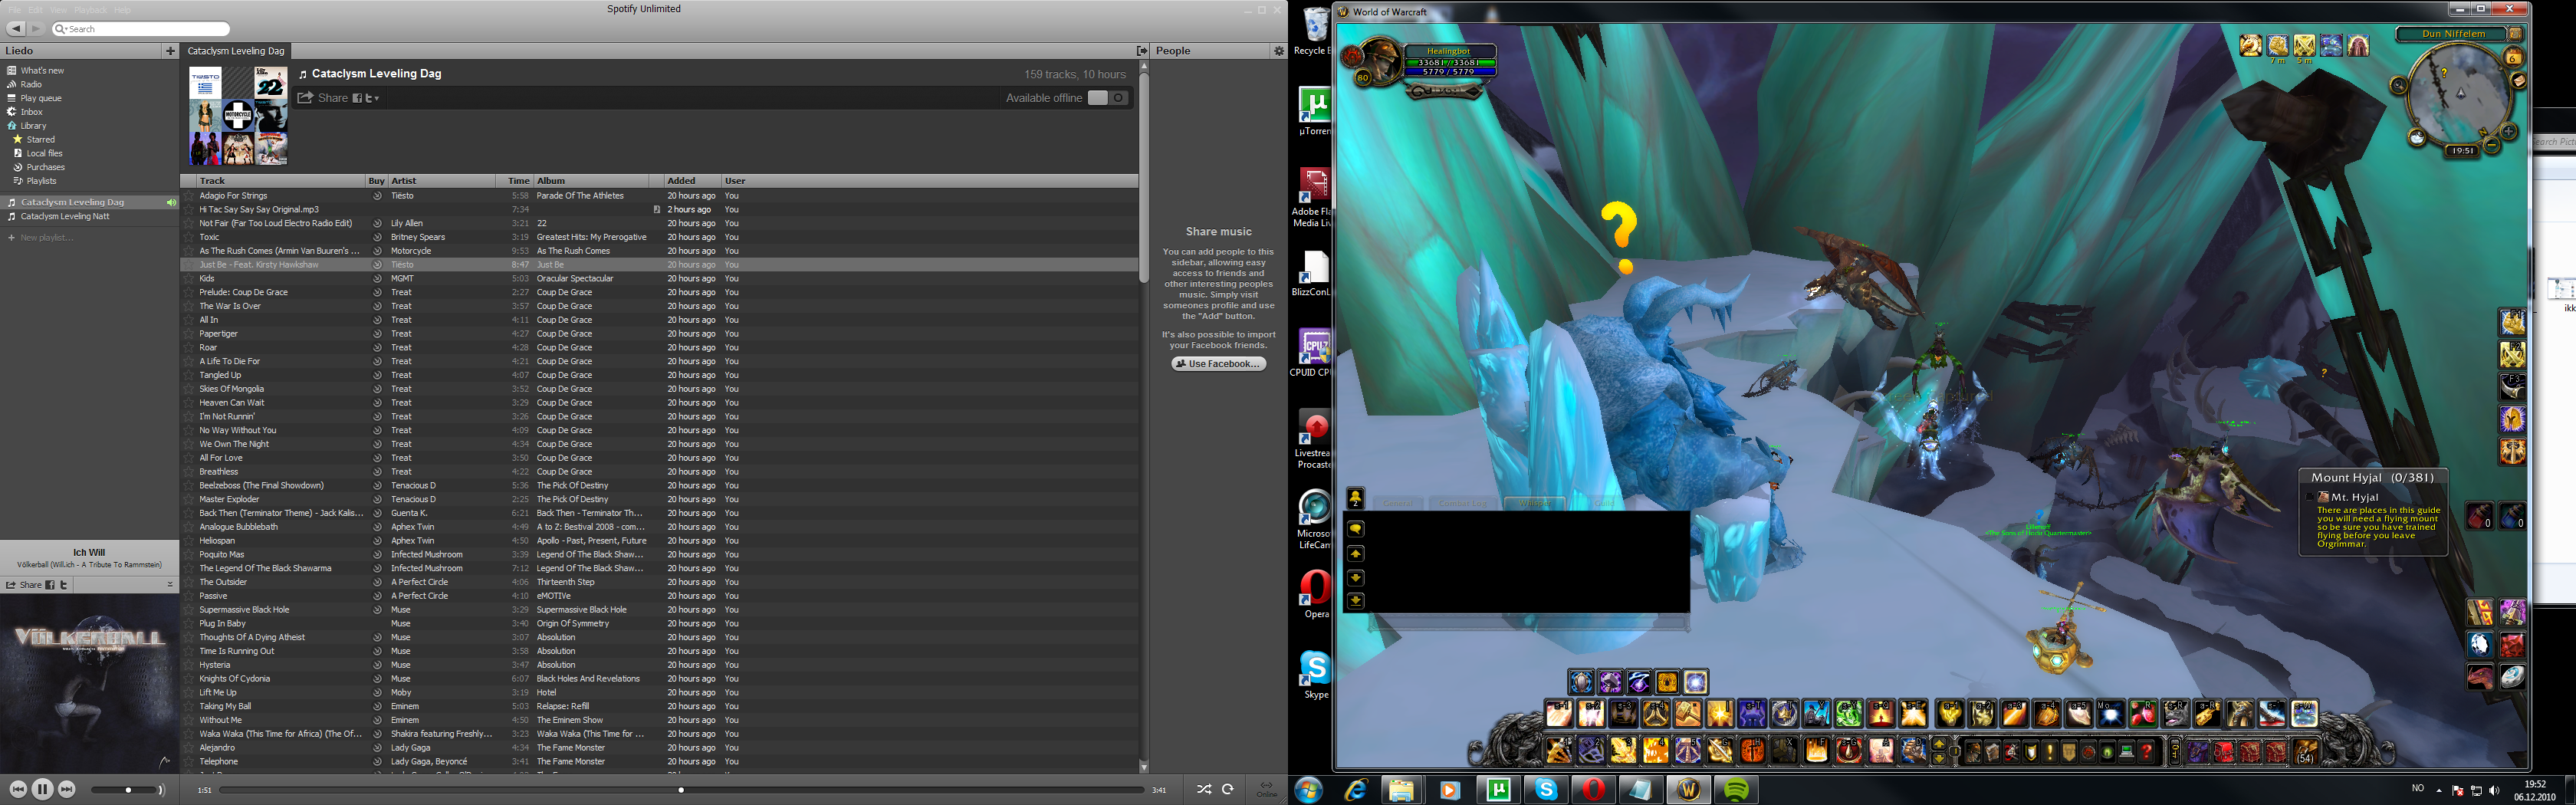Go back in Spotify navigation
This screenshot has height=805, width=2576.
tap(17, 29)
